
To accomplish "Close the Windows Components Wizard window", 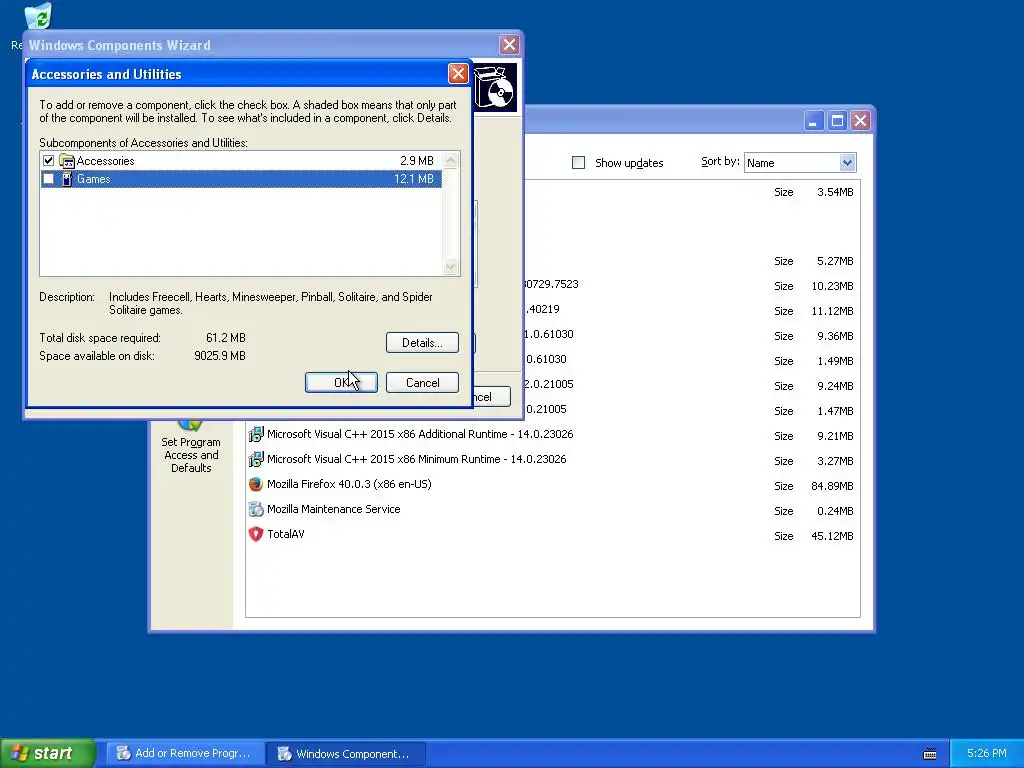I will point(509,44).
